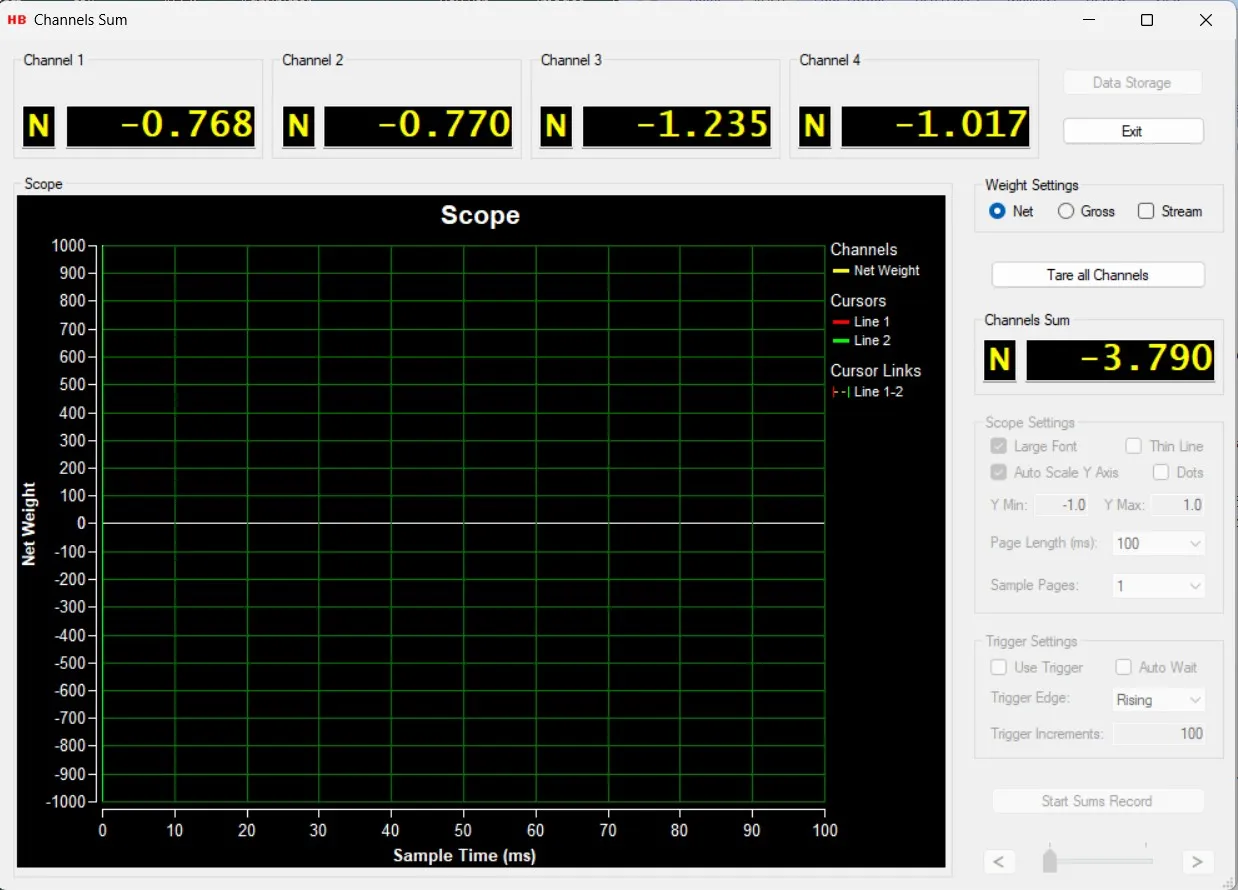Click the Channel 2 N unit indicator
This screenshot has height=890, width=1238.
(x=298, y=126)
